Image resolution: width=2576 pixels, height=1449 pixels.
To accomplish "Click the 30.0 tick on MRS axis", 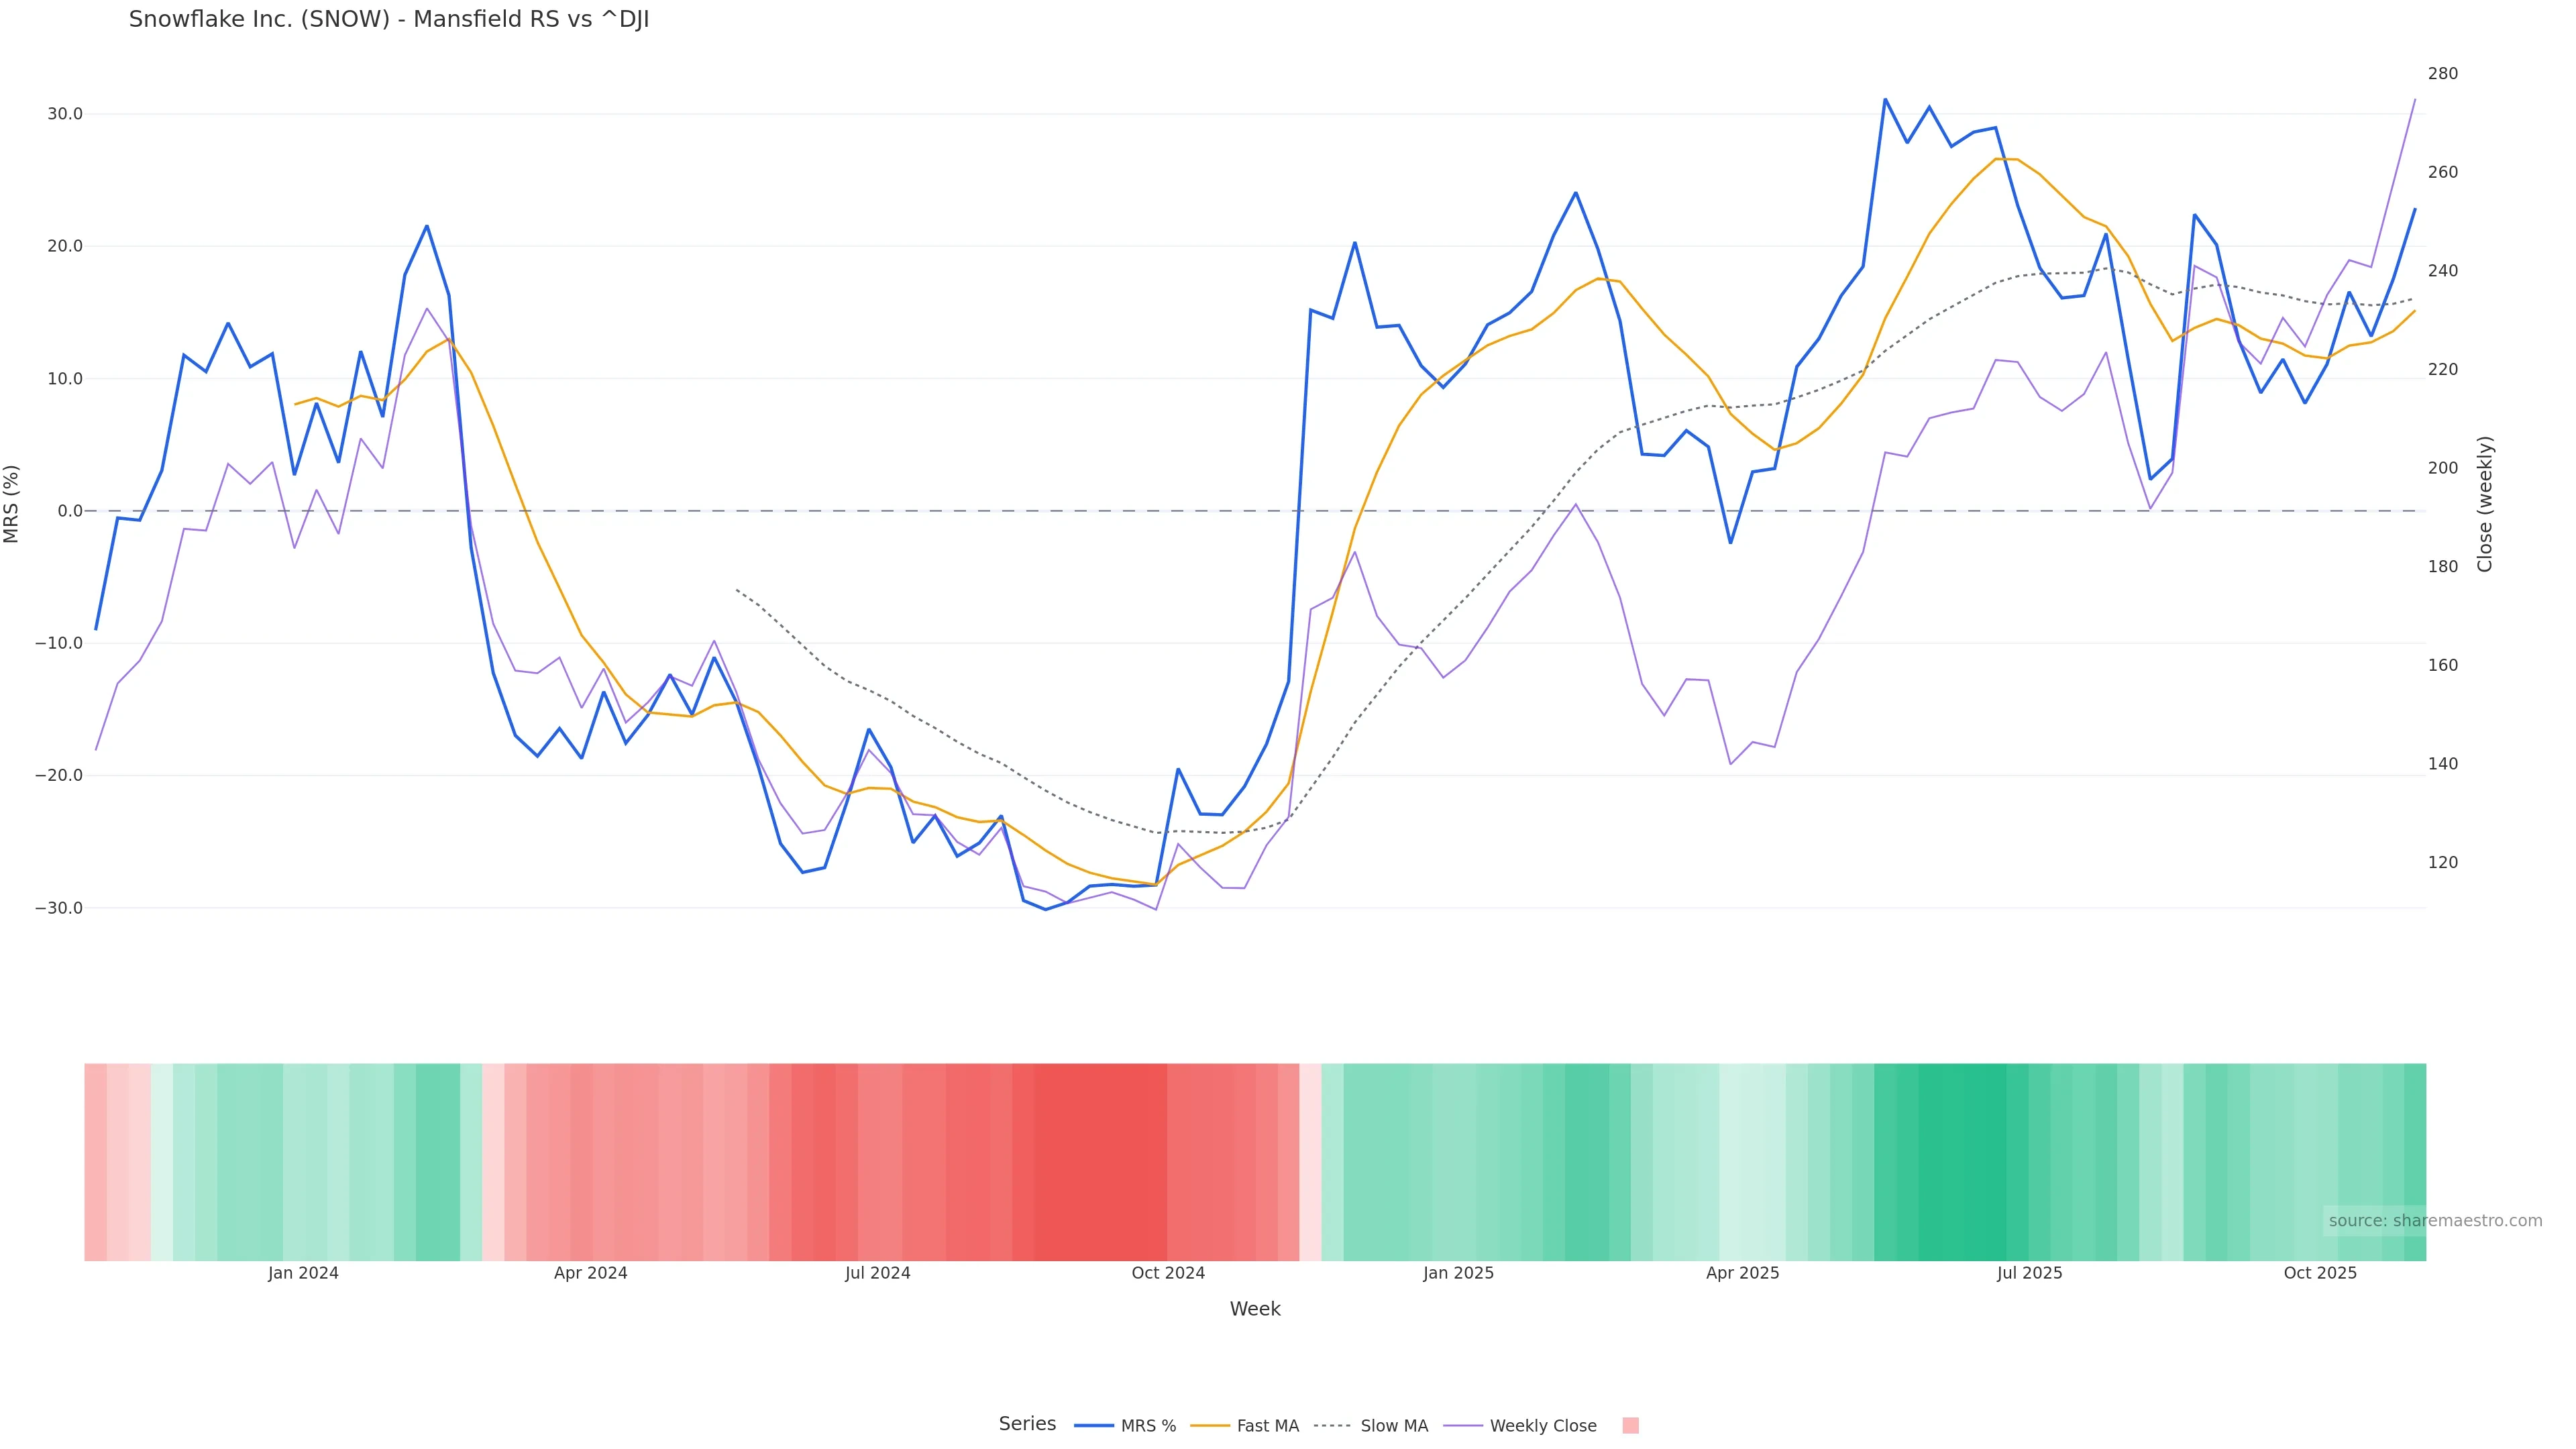I will coord(65,114).
